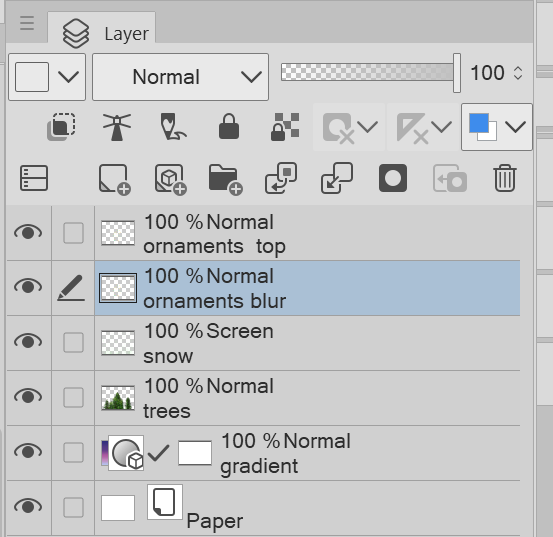Expand the palette color dropdown
This screenshot has width=553, height=537.
tap(47, 77)
